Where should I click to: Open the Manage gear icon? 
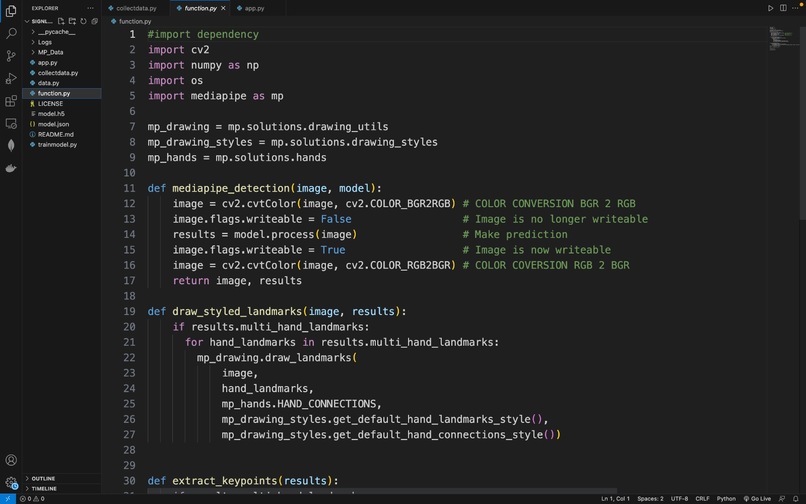[x=11, y=482]
